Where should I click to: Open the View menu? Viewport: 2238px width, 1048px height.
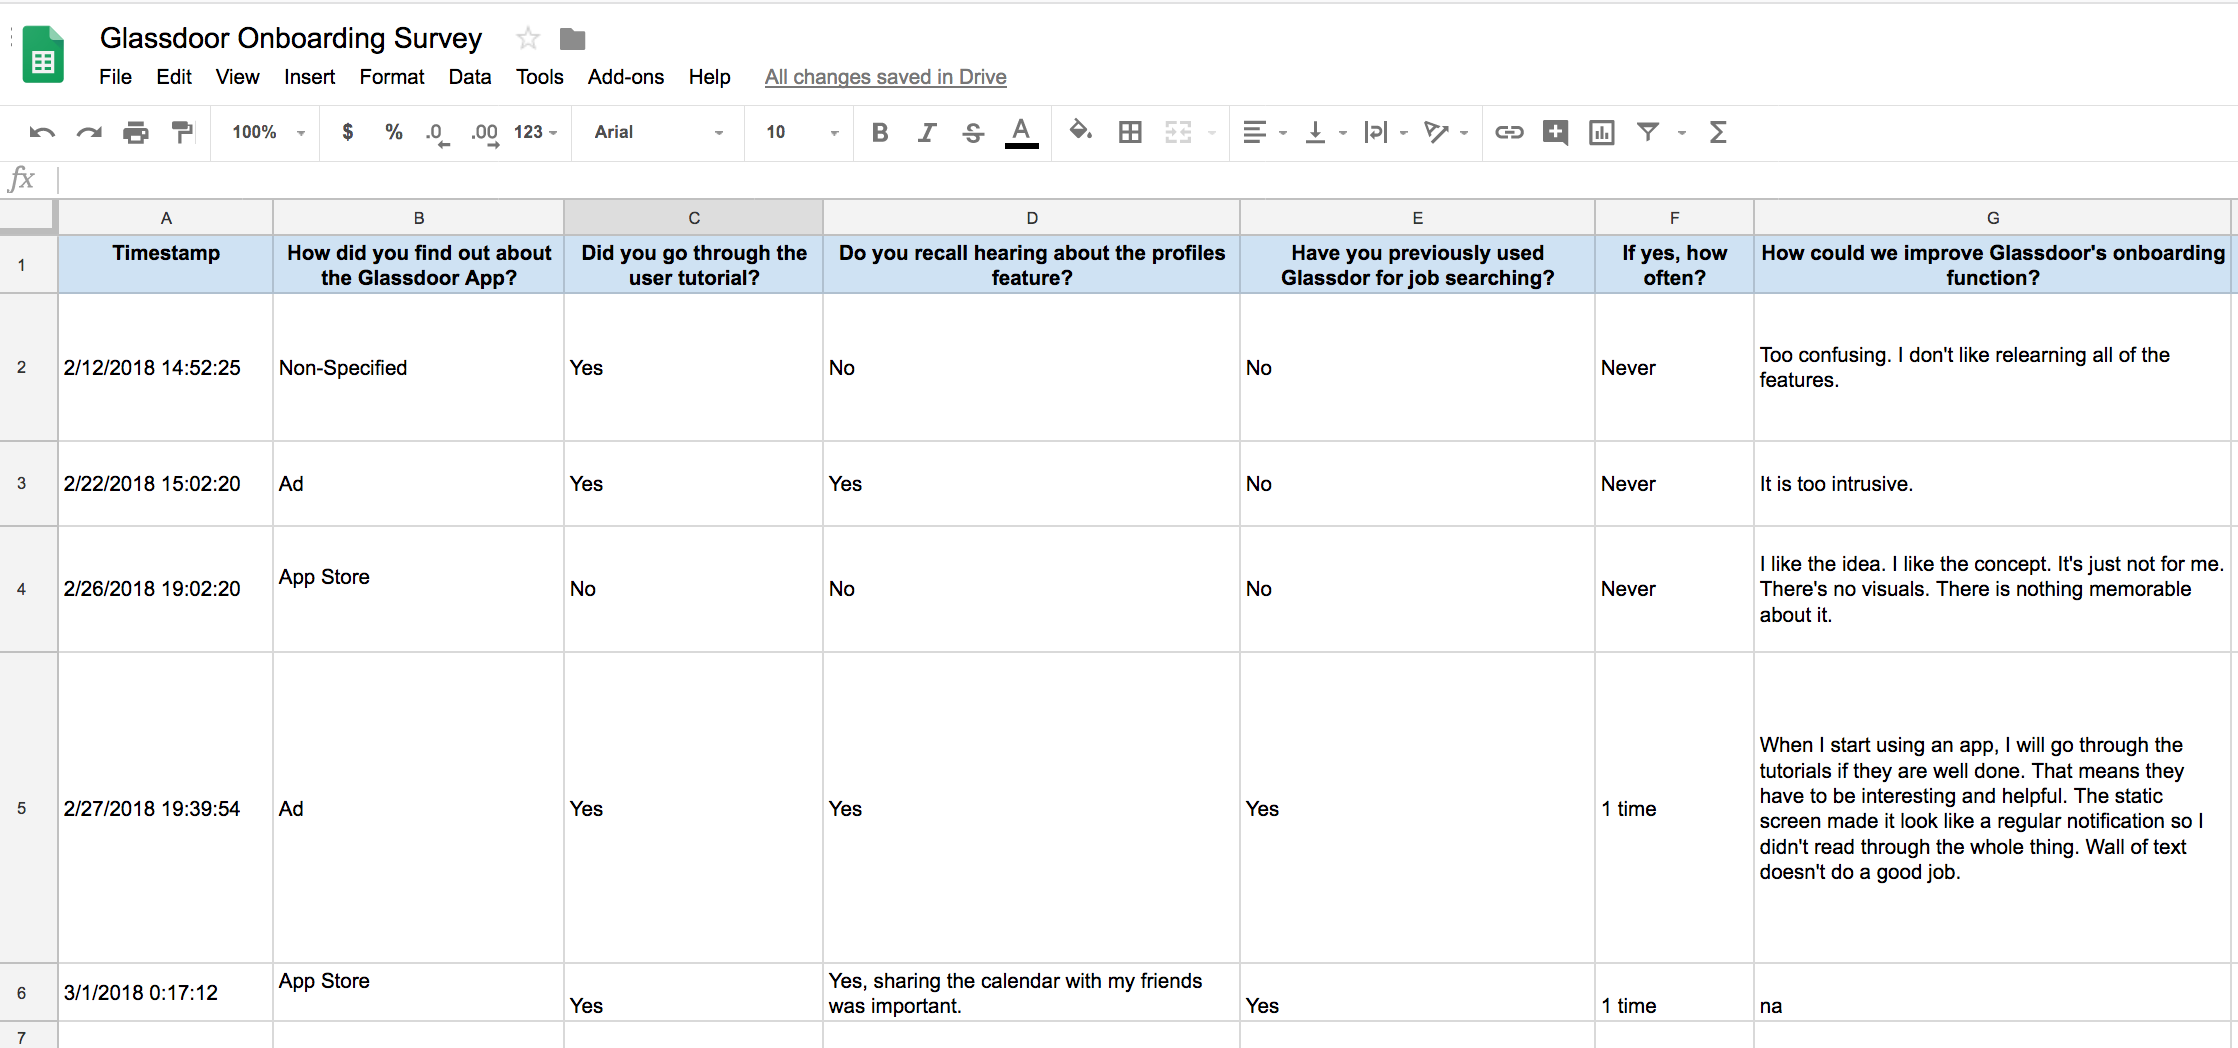[x=237, y=77]
